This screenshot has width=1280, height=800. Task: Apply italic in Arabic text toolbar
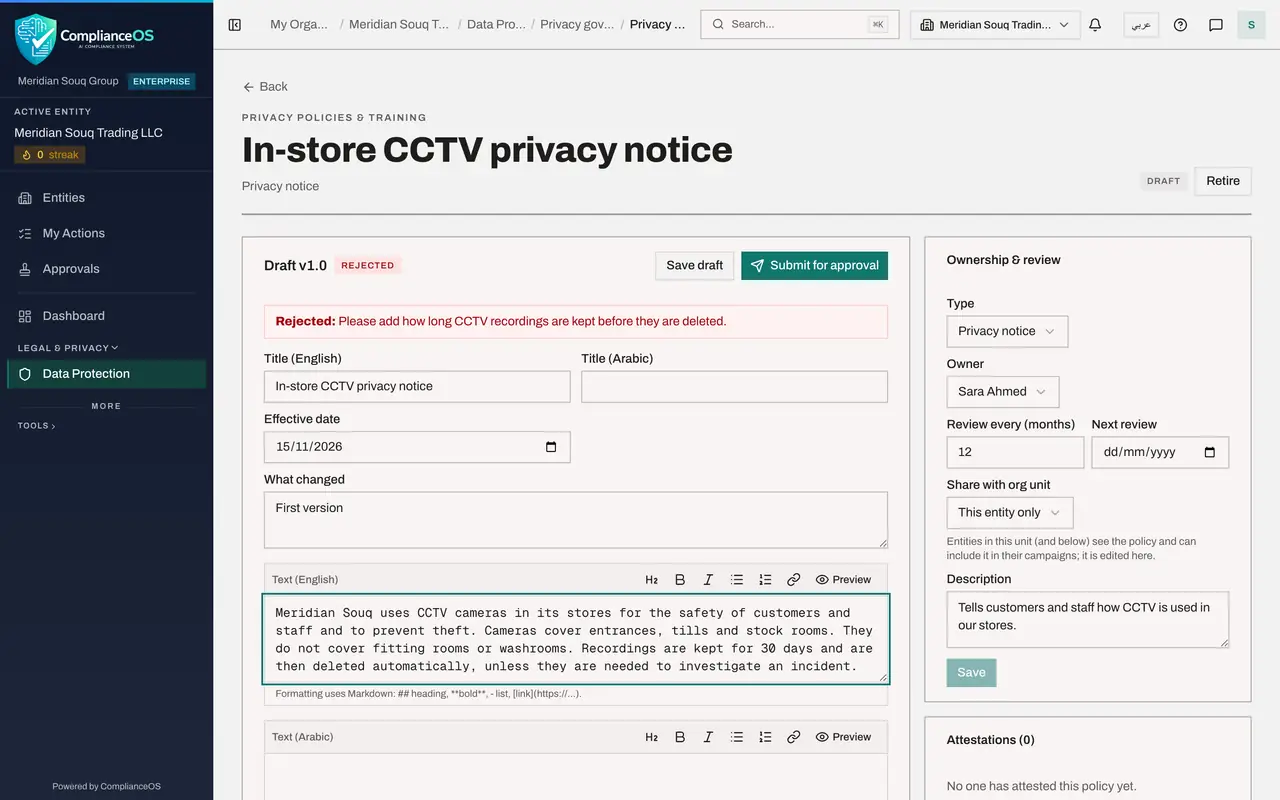(708, 737)
